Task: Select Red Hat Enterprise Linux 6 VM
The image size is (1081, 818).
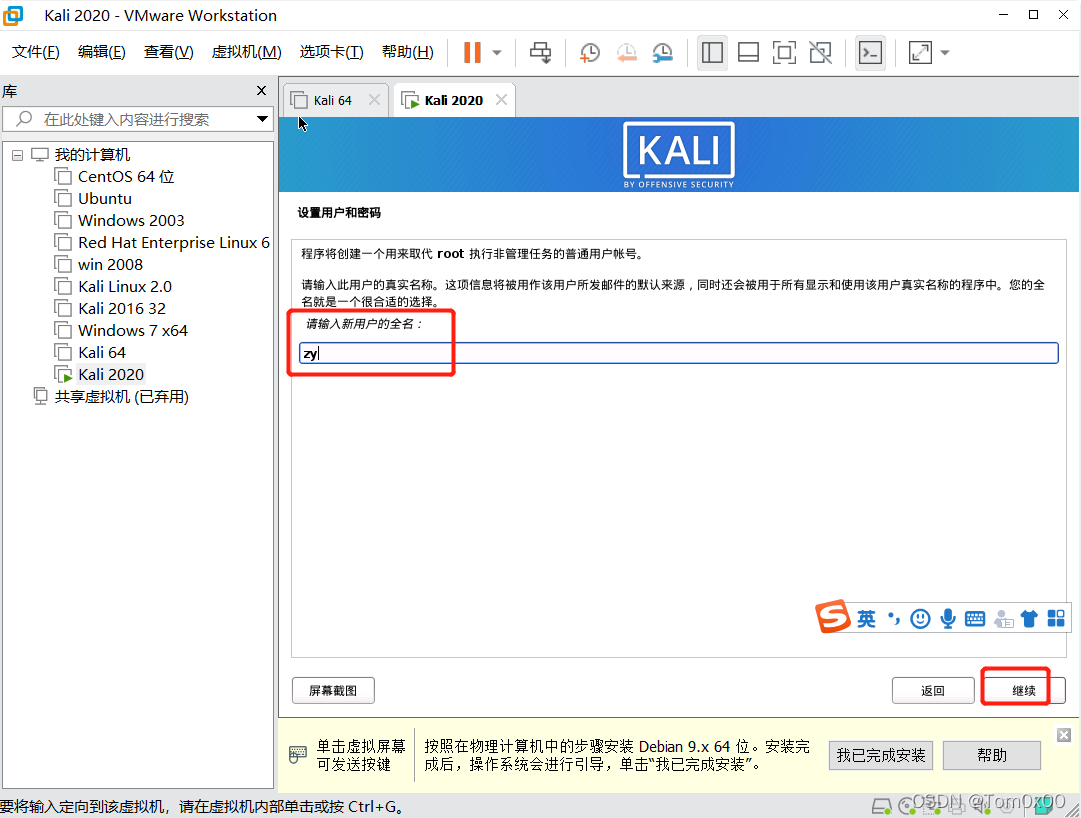Action: tap(173, 243)
